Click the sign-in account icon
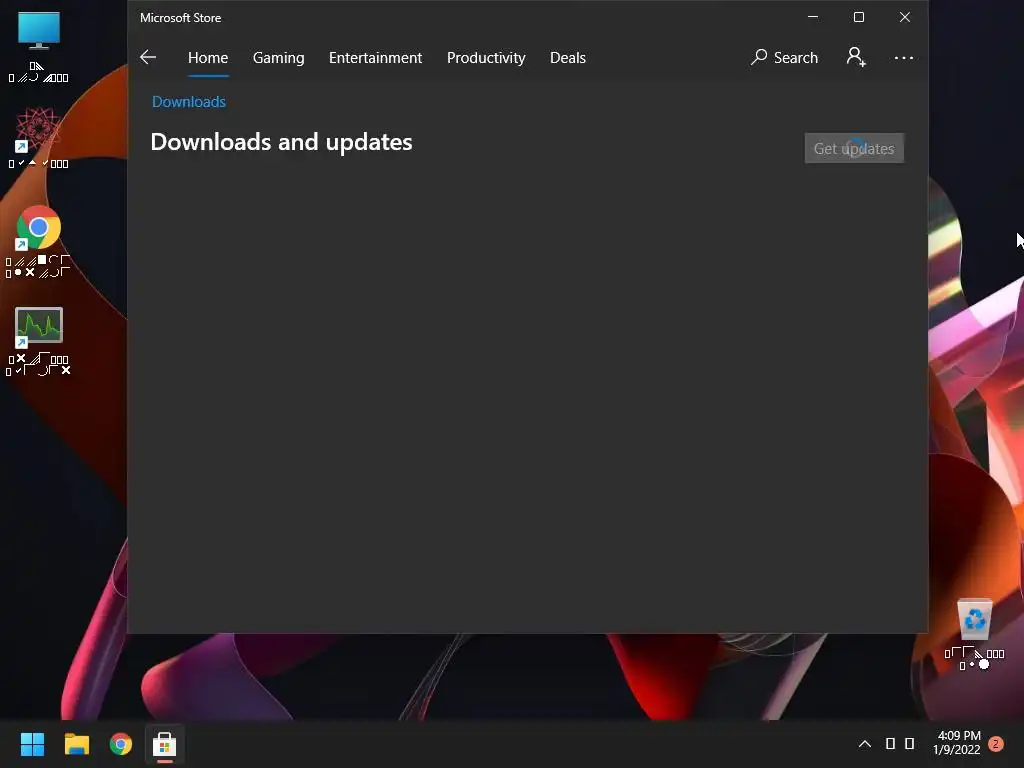 tap(856, 57)
